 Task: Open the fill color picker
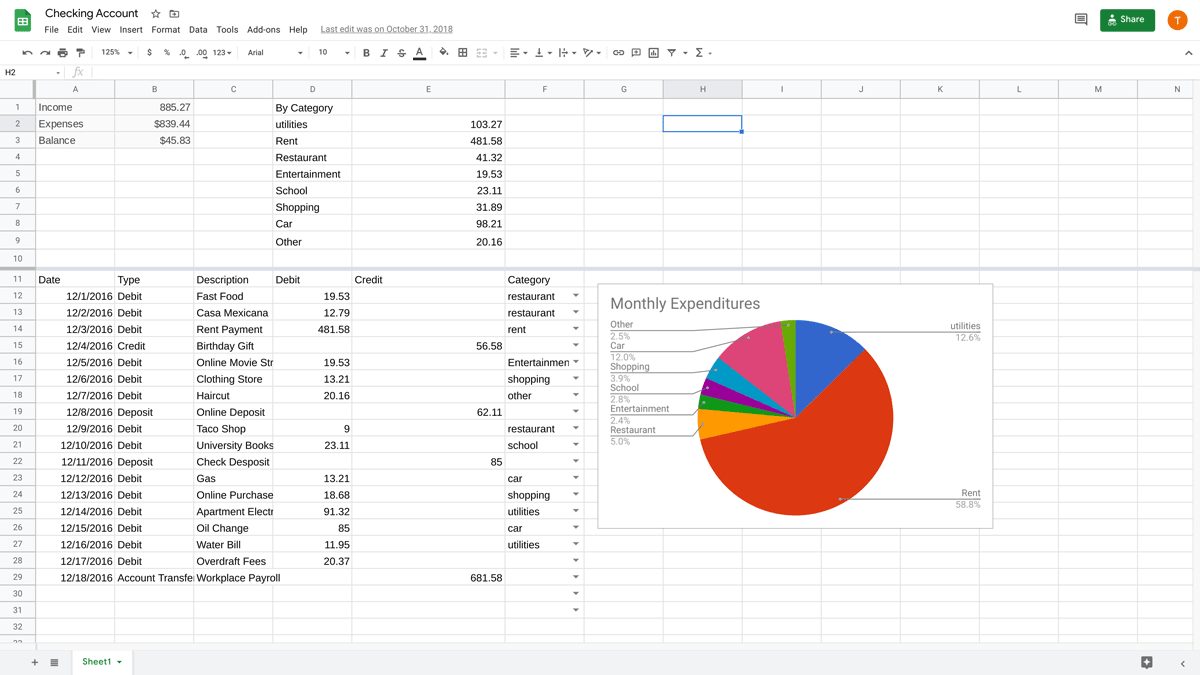[444, 53]
